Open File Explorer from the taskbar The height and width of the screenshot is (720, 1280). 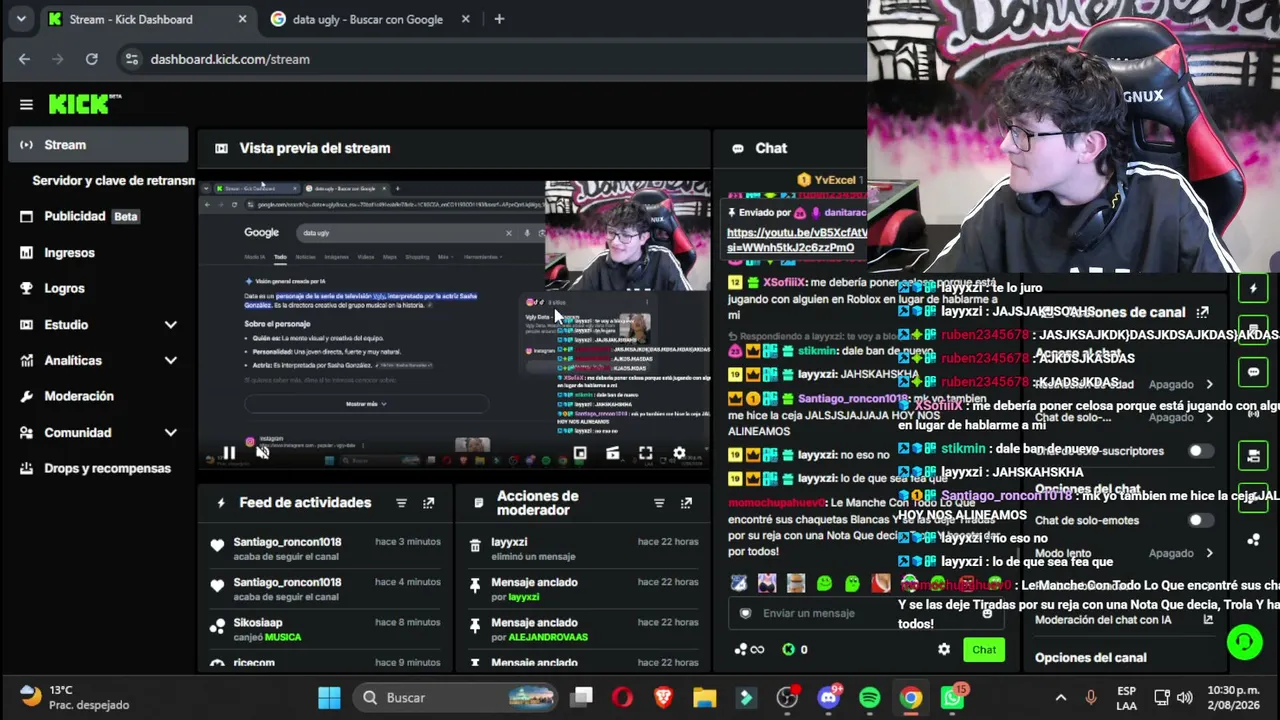tap(705, 697)
